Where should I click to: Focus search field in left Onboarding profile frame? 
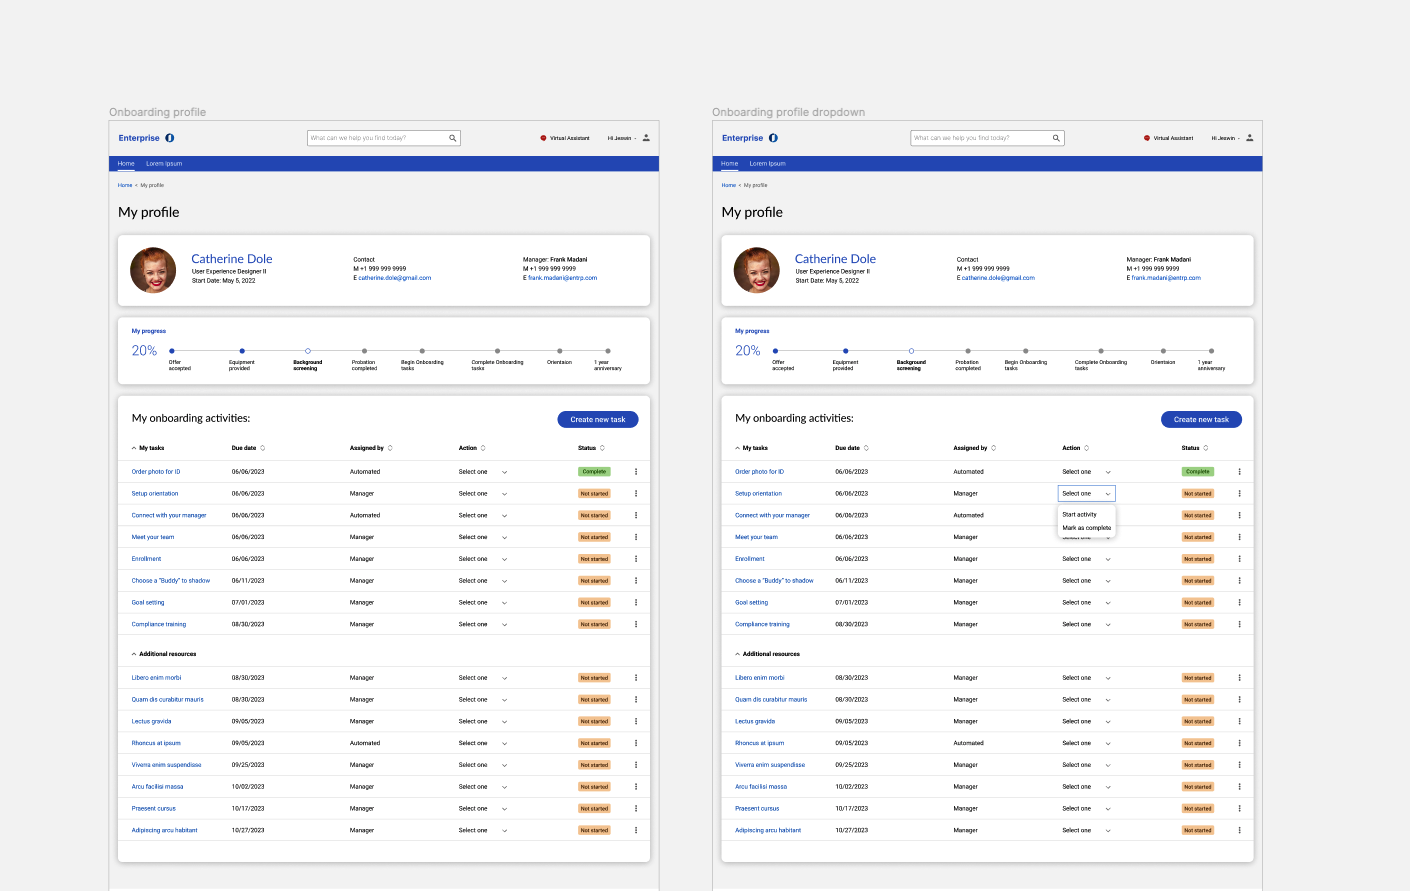(384, 138)
